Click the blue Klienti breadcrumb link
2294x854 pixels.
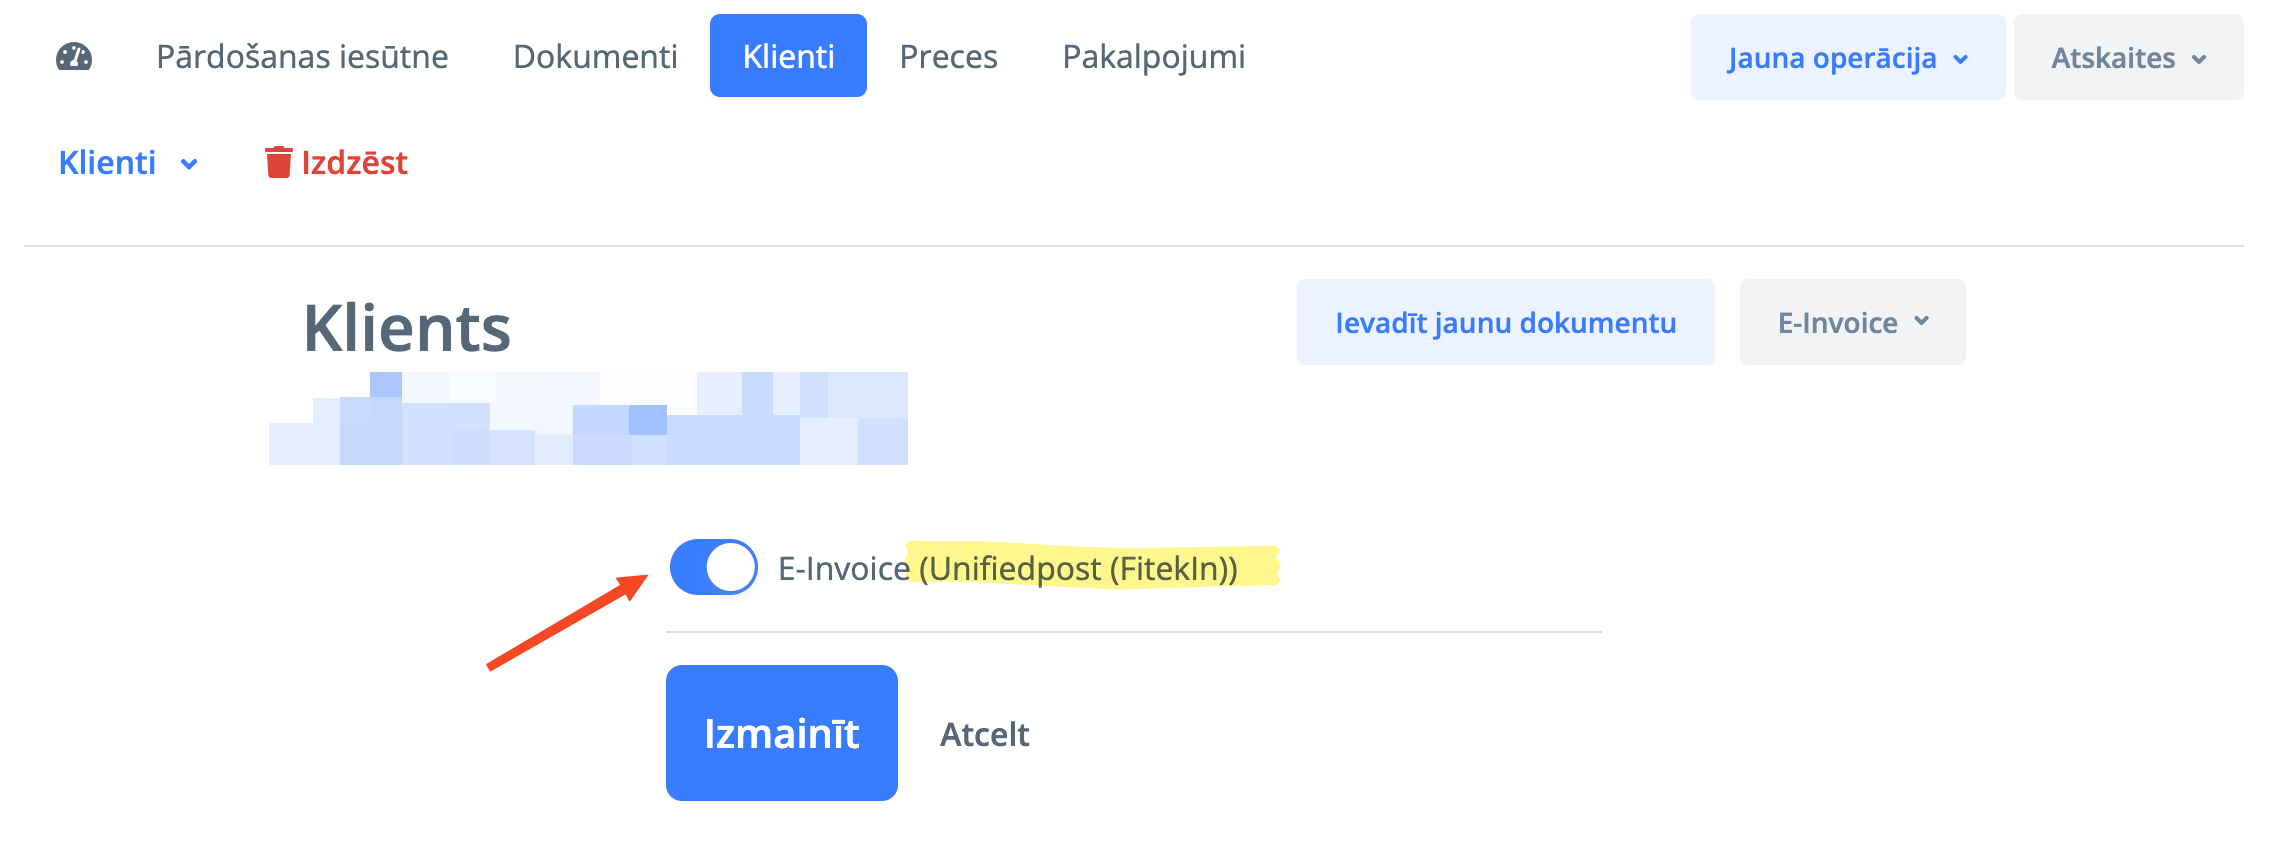coord(107,162)
